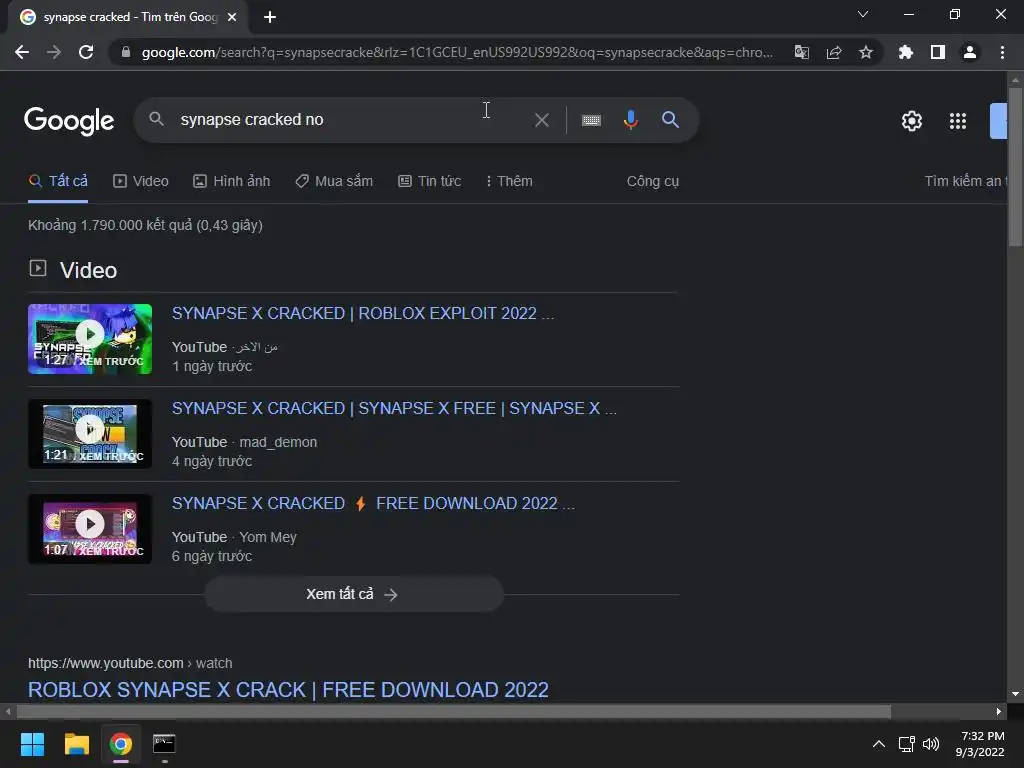Play the 1:07 video thumbnail preview

(x=90, y=529)
